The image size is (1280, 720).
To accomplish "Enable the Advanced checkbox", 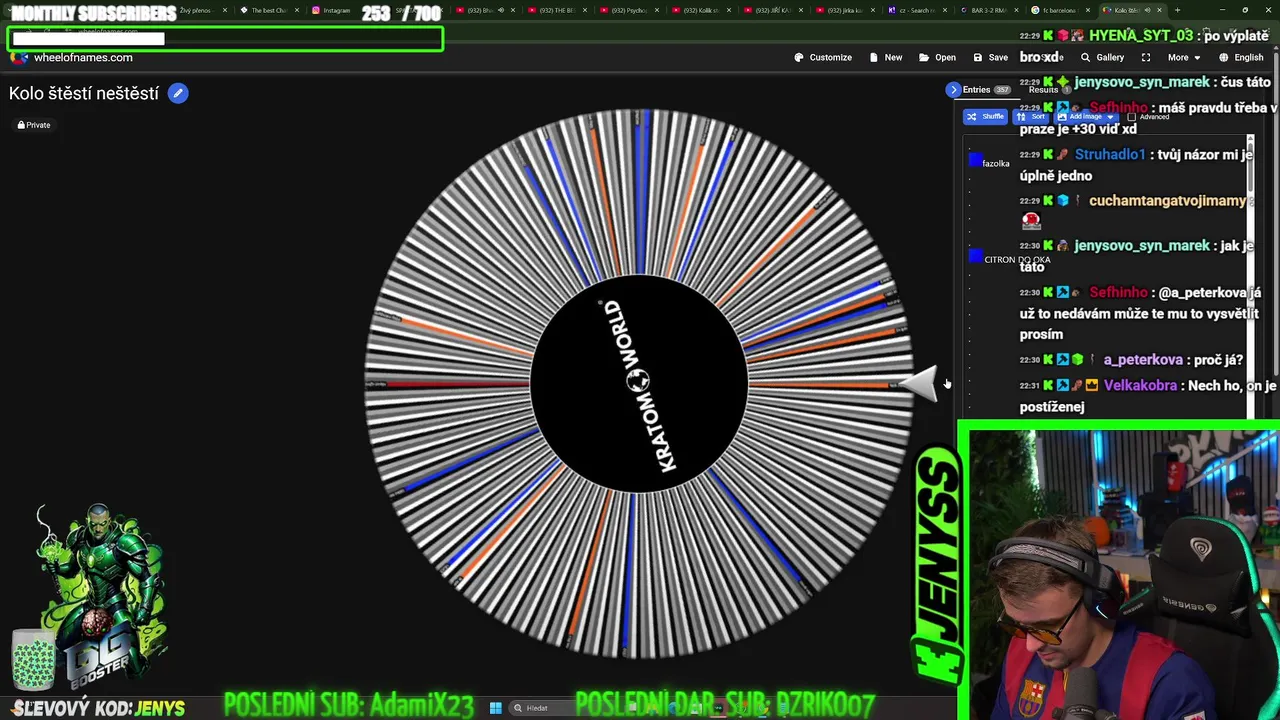I will [1132, 117].
